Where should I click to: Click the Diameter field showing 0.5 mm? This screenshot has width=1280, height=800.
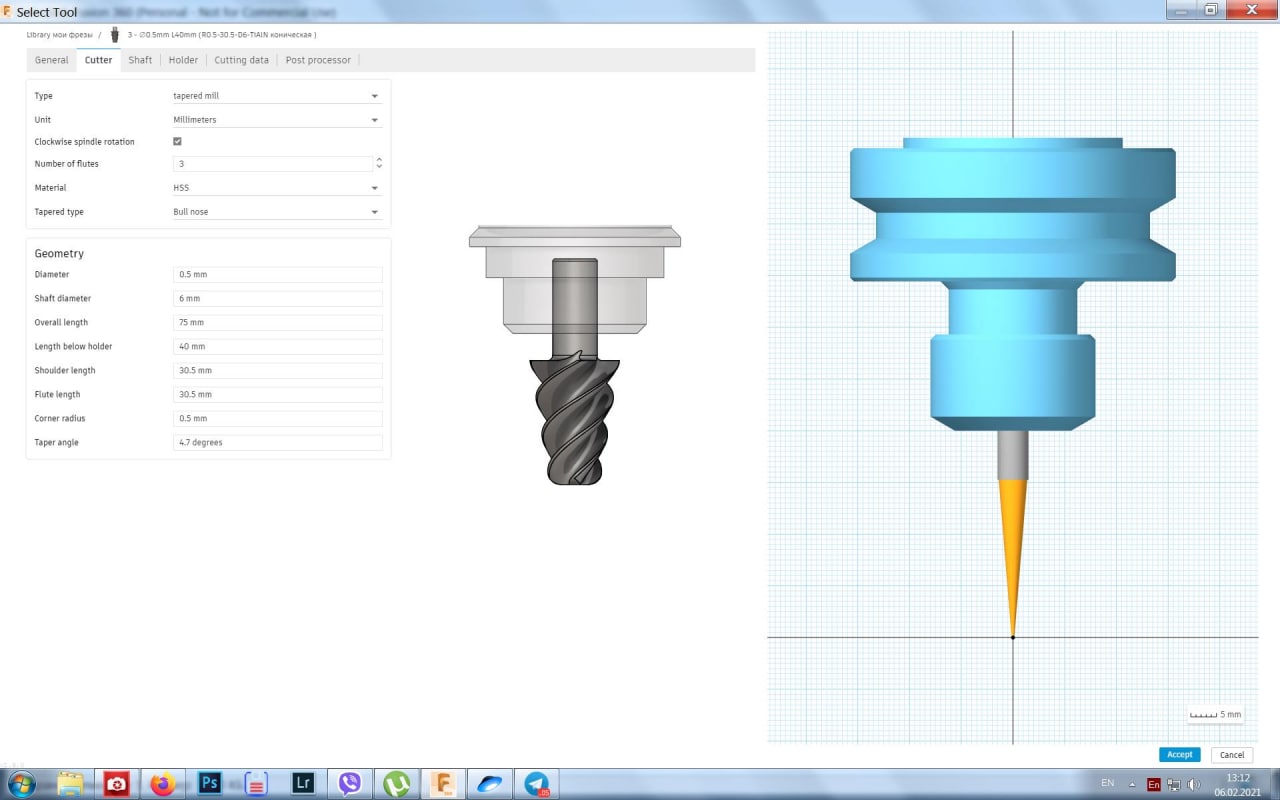[x=277, y=274]
